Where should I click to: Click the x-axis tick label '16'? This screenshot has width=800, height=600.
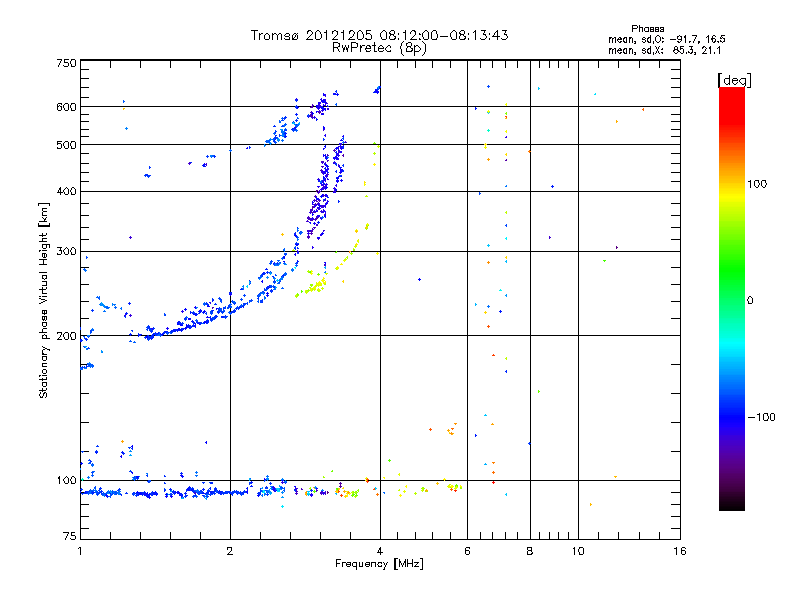[x=680, y=551]
